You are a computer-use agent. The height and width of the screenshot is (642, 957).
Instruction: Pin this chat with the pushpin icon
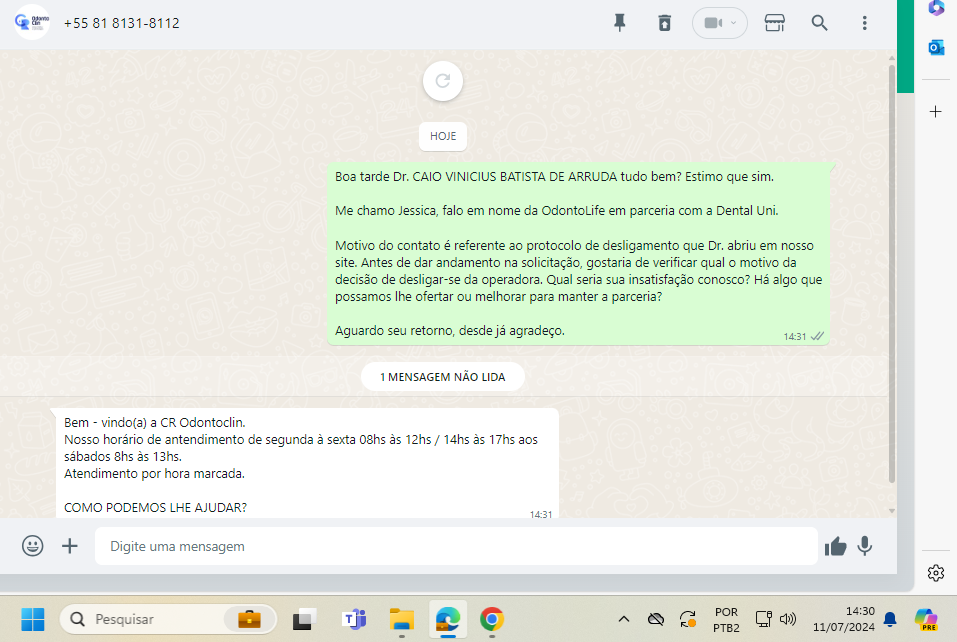click(619, 23)
